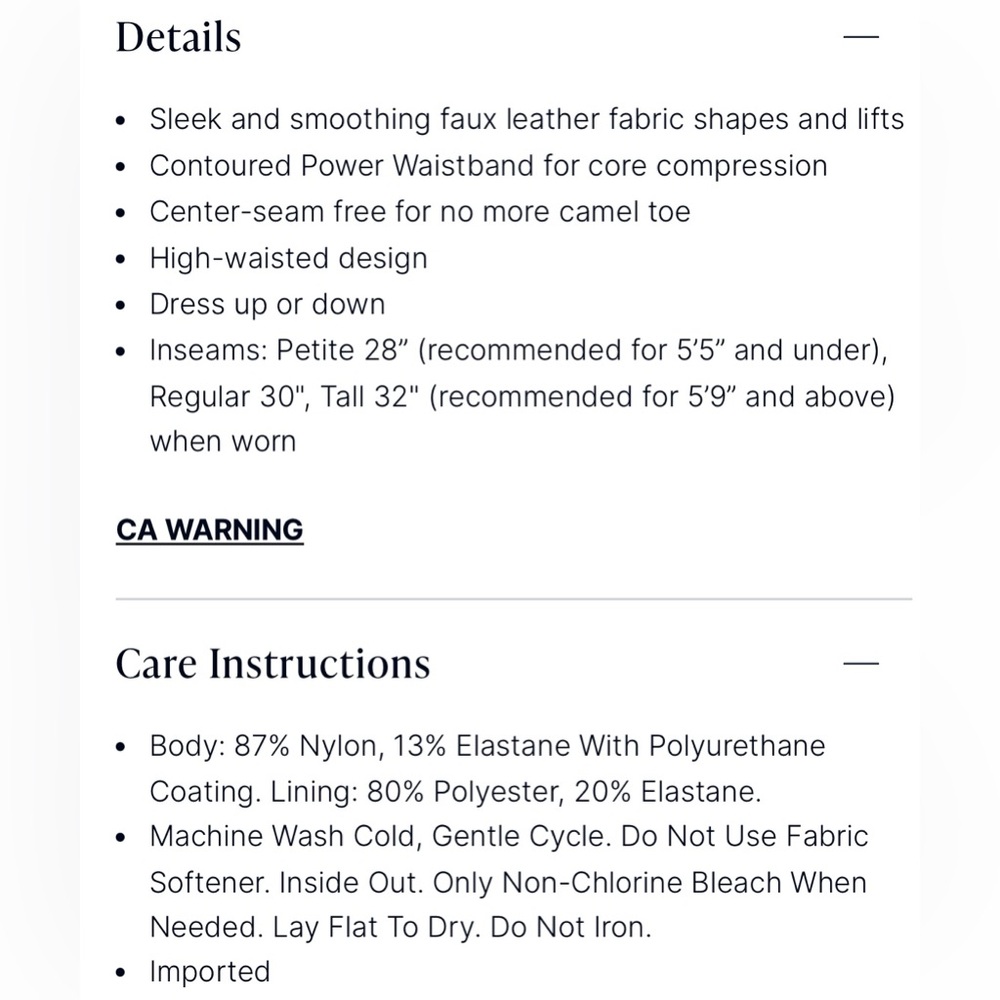This screenshot has height=1000, width=1000.
Task: Select the Body 87% Nylon composition line
Action: 487,746
